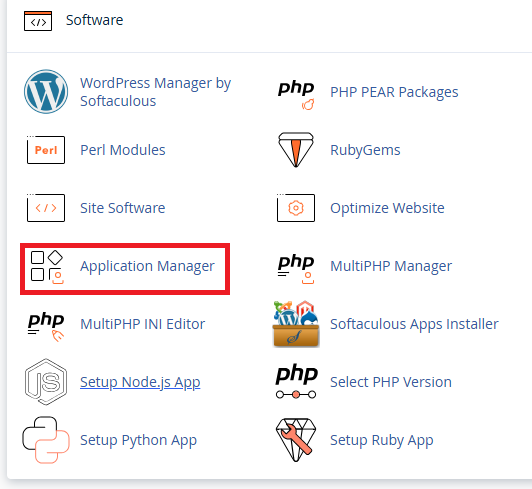The height and width of the screenshot is (489, 532).
Task: Click the Python logo icon
Action: [46, 440]
